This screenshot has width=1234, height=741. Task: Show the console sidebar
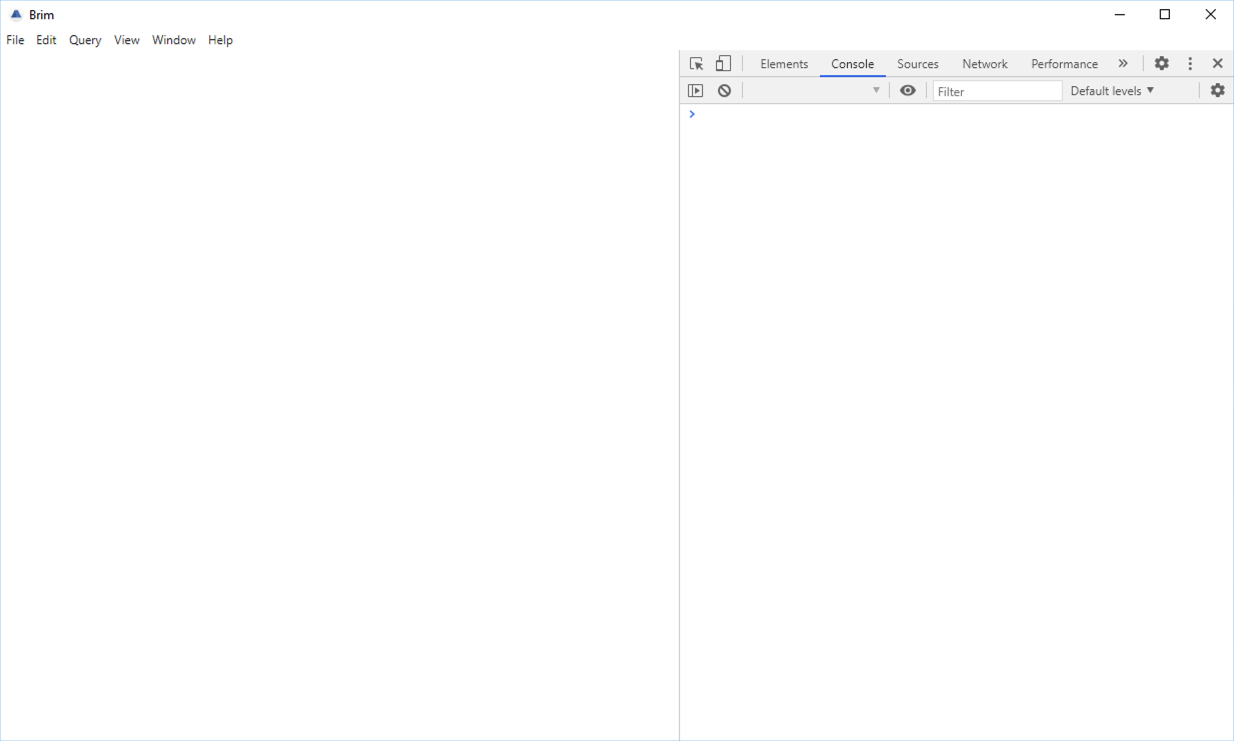(695, 90)
